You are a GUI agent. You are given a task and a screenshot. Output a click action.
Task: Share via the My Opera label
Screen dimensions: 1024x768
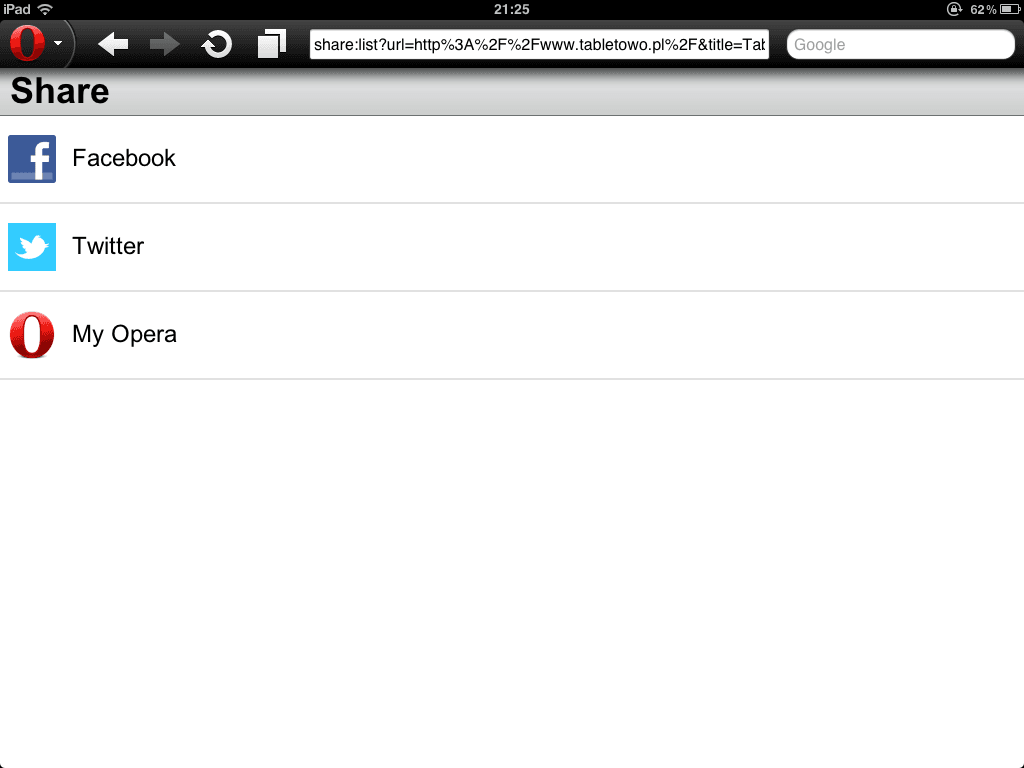coord(124,334)
